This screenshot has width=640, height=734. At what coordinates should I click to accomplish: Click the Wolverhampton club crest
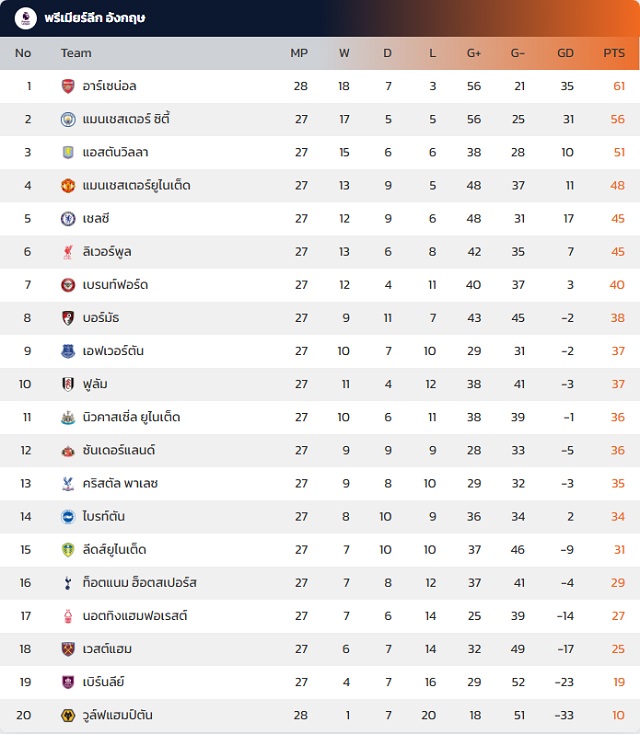point(68,715)
